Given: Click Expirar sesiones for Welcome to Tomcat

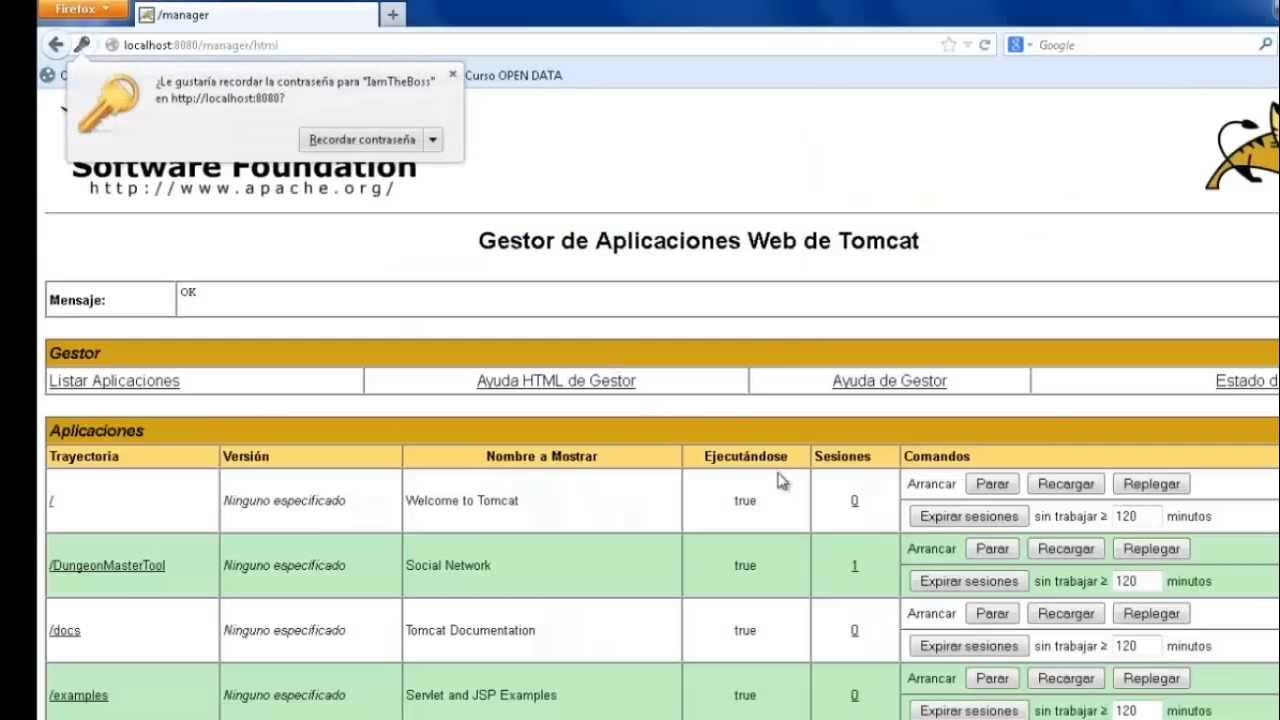Looking at the screenshot, I should [969, 517].
